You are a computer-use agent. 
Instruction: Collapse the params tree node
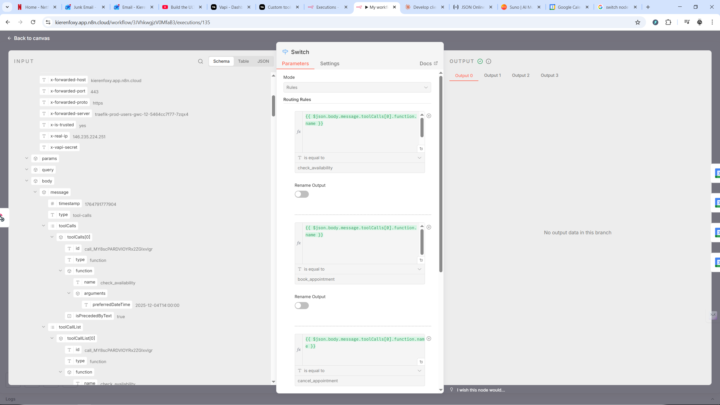(x=27, y=158)
